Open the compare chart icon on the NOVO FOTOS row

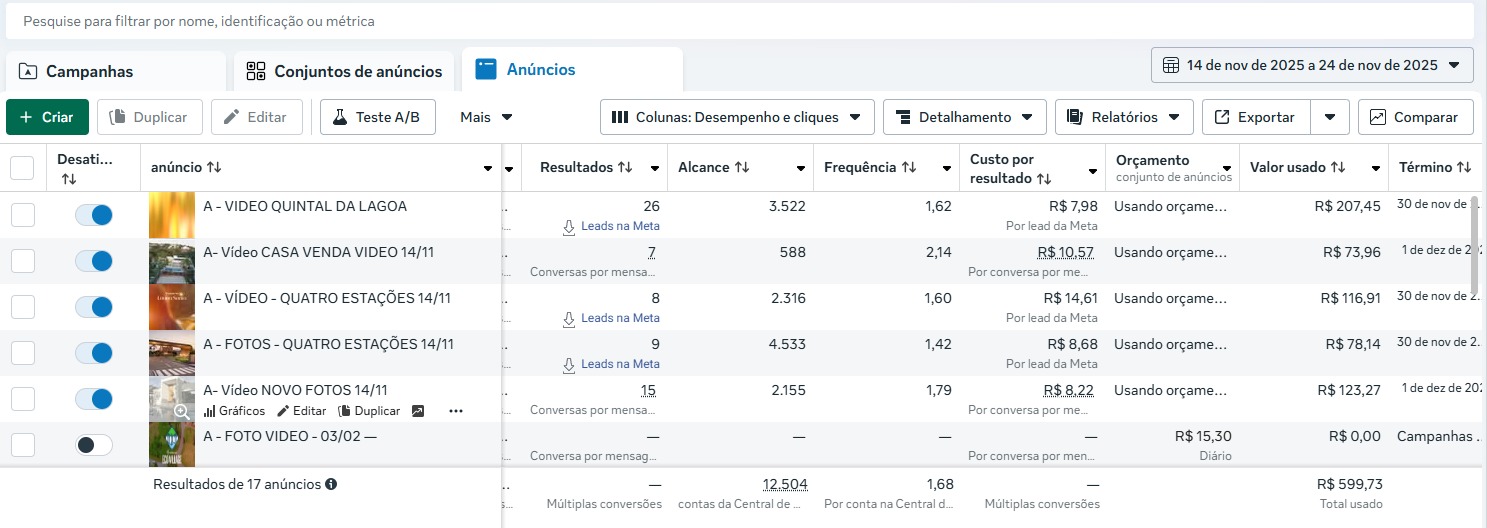pos(418,411)
